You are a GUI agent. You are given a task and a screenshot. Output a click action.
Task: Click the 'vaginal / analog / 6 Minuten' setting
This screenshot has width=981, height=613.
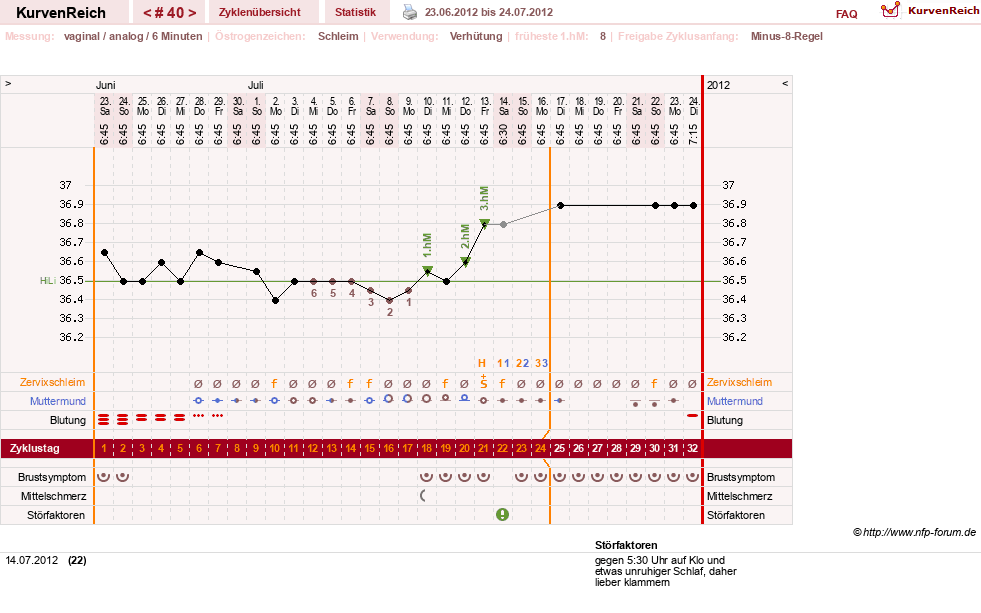click(133, 36)
